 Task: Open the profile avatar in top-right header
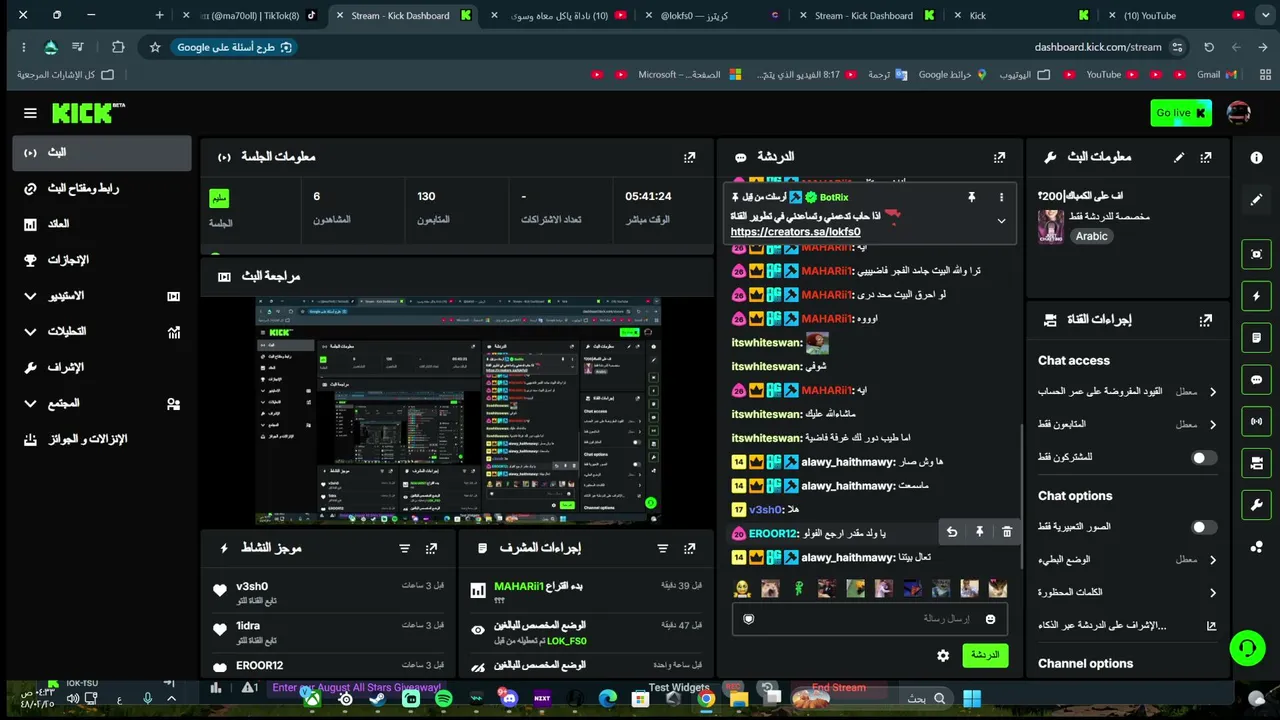[x=1239, y=113]
